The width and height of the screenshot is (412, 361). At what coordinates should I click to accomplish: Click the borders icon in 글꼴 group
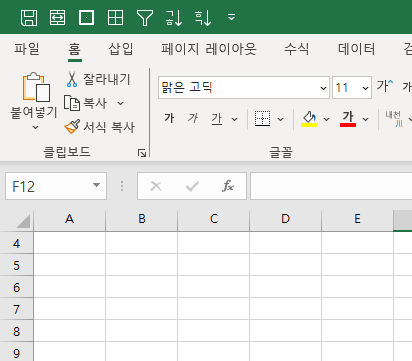262,119
